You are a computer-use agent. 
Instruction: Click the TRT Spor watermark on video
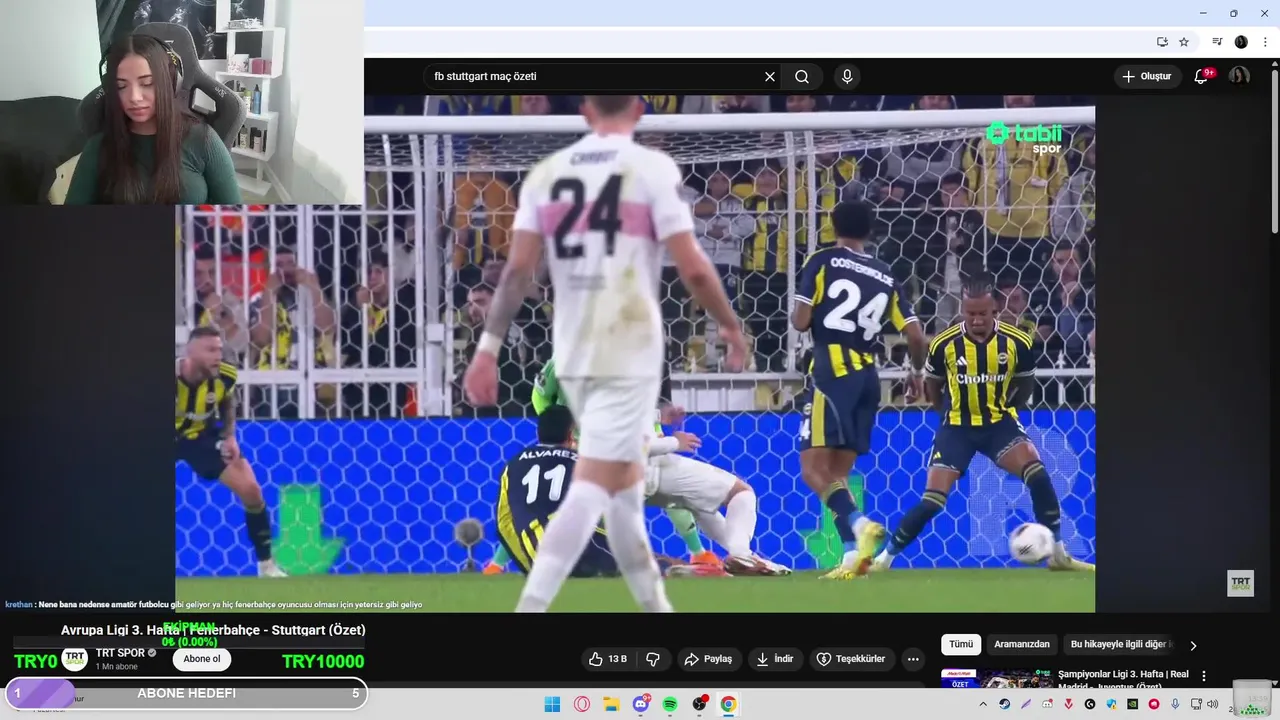point(1240,583)
